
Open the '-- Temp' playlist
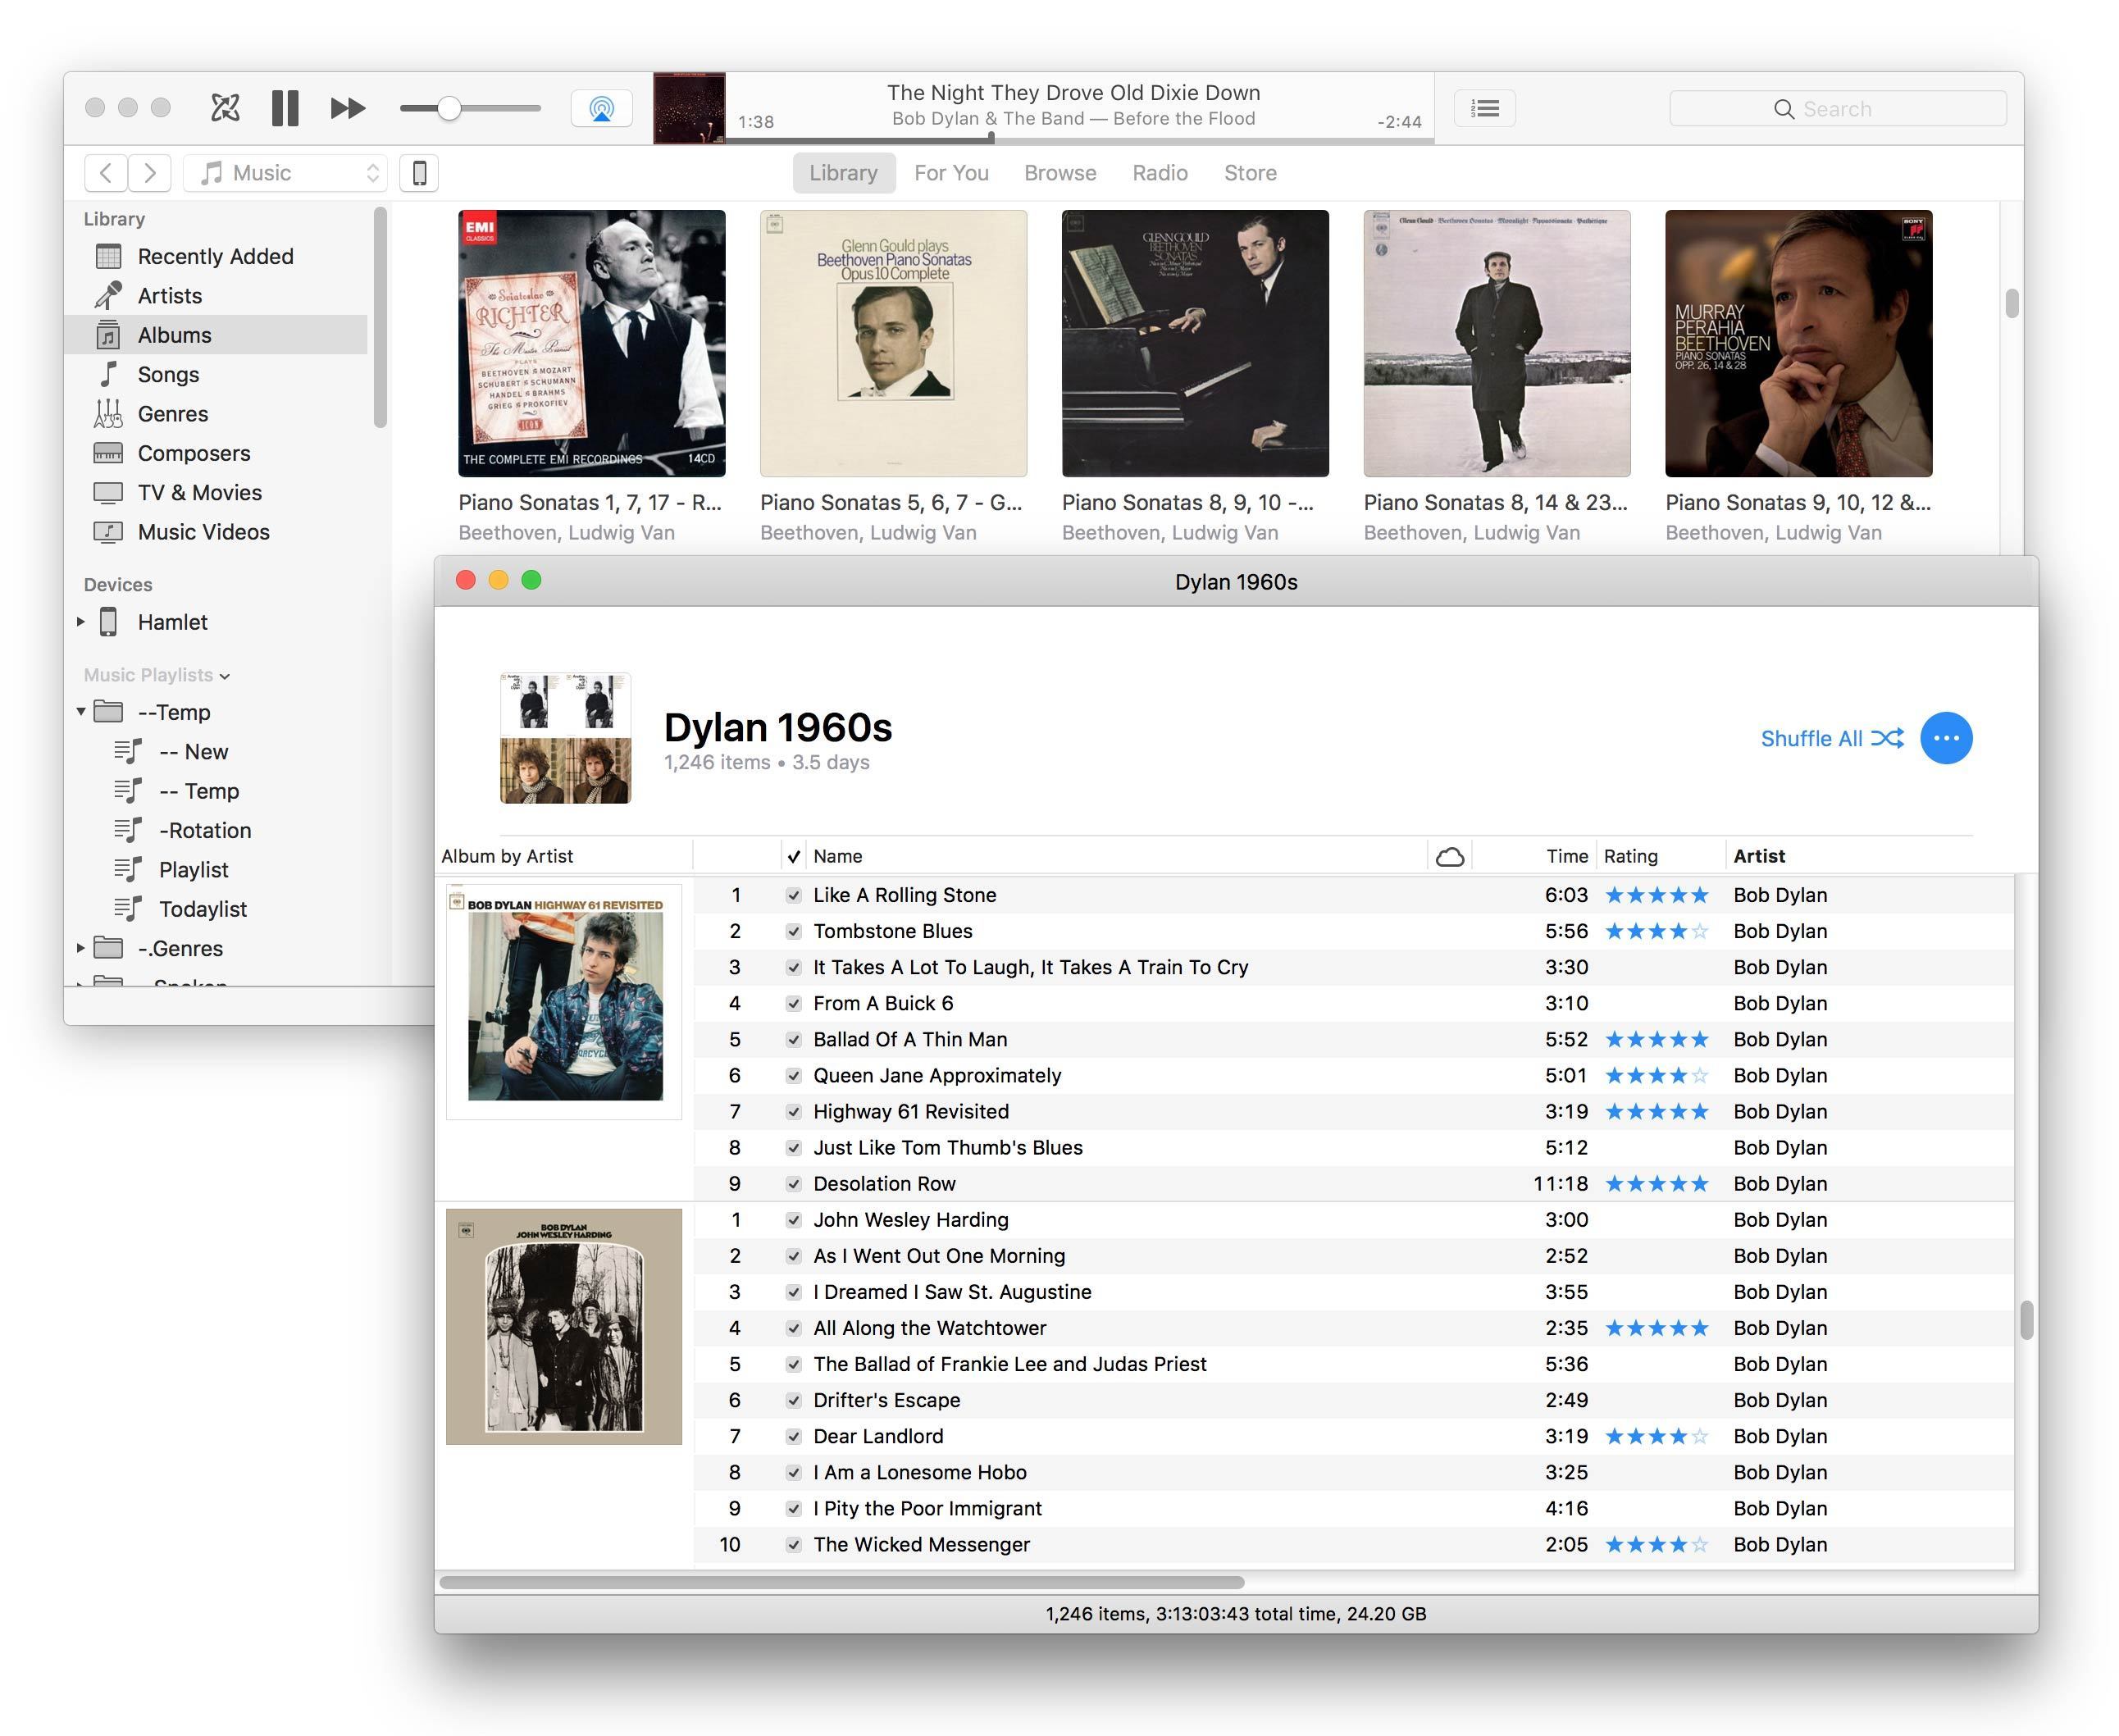(199, 791)
